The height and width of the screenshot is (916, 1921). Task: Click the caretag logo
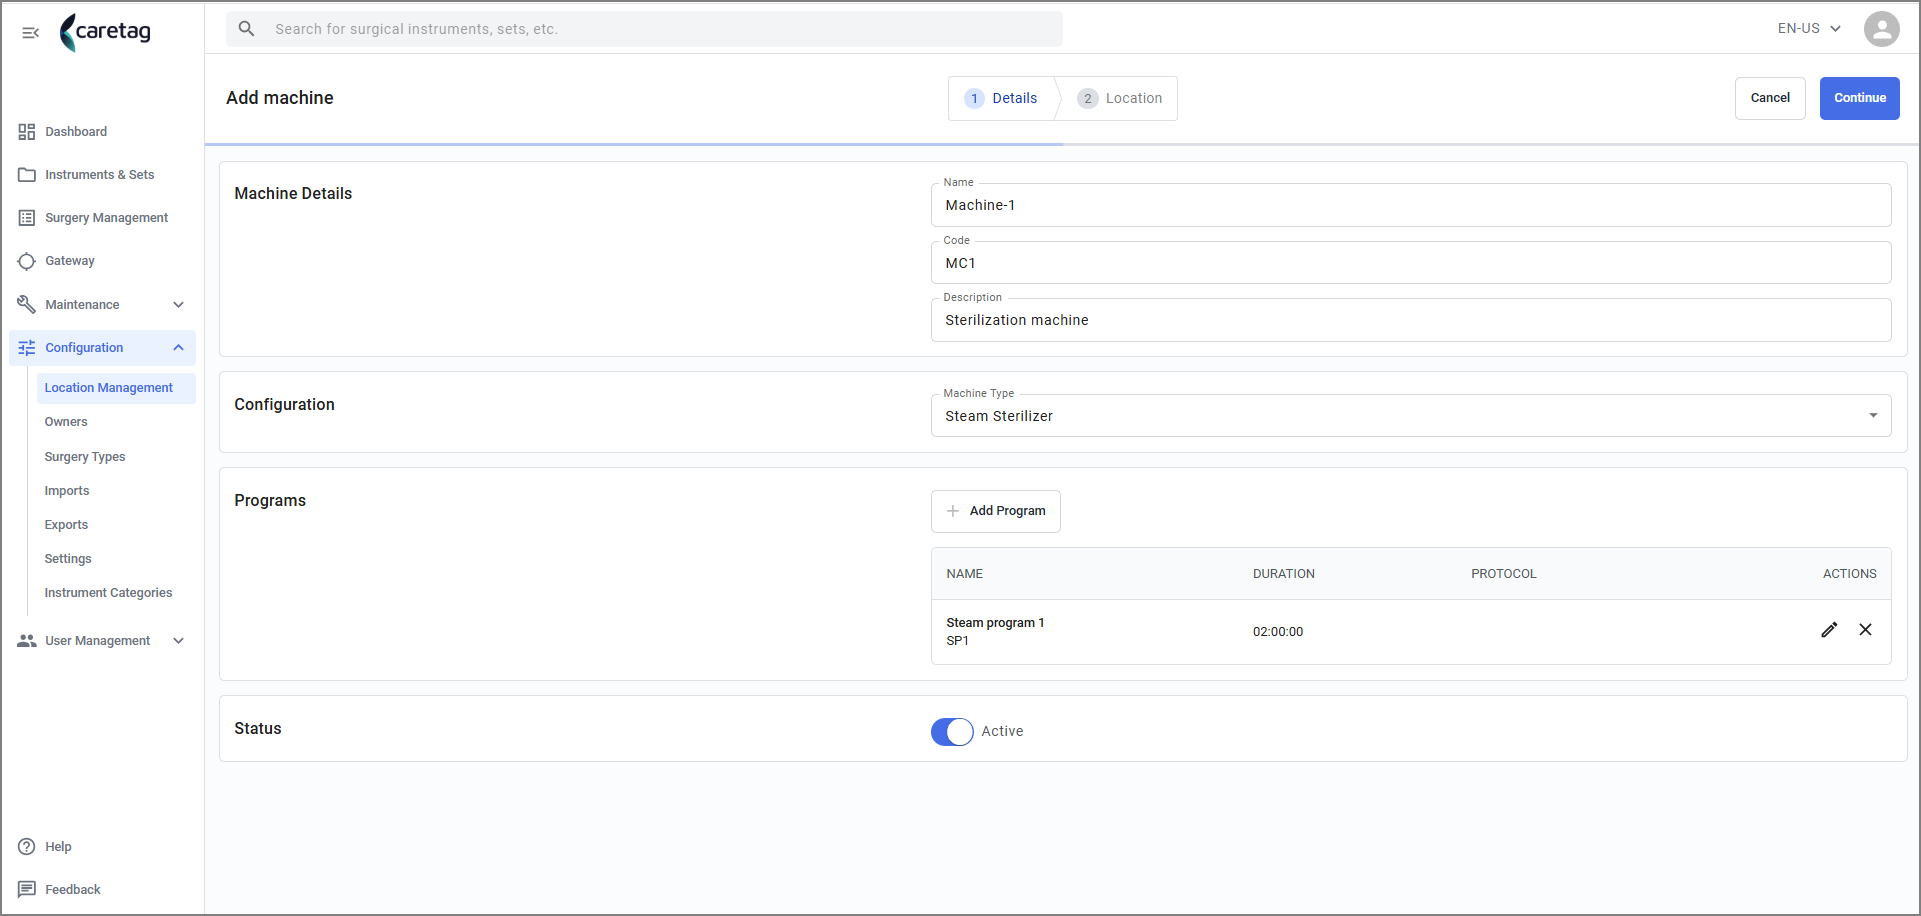105,31
